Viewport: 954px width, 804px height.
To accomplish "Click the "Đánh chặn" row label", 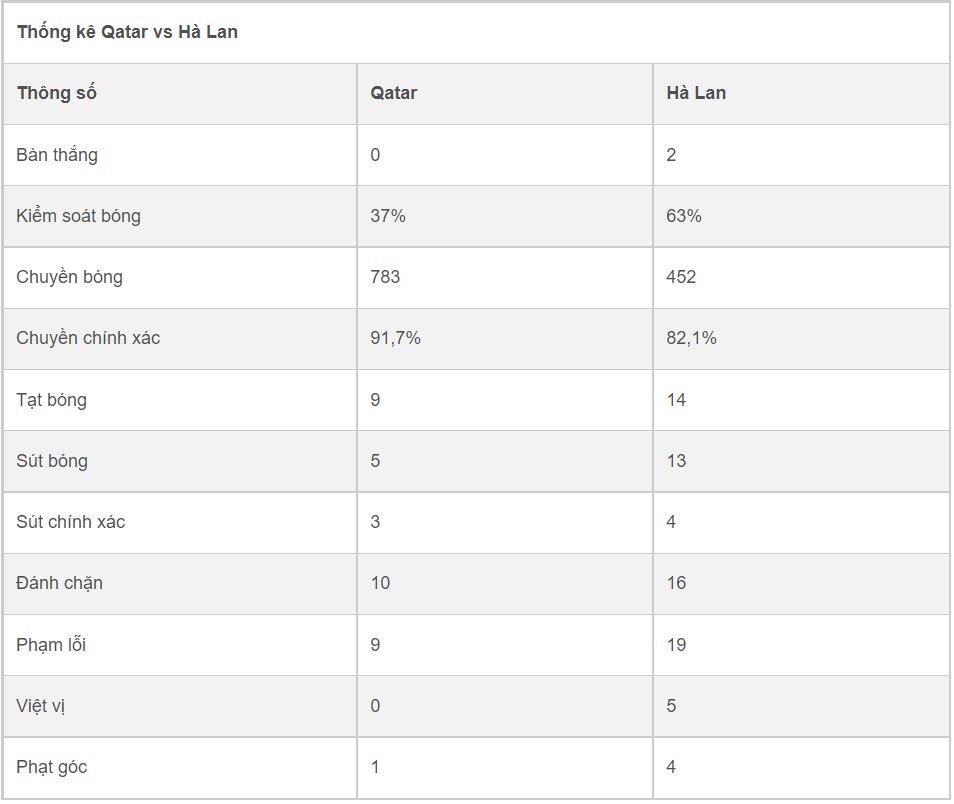I will click(59, 583).
